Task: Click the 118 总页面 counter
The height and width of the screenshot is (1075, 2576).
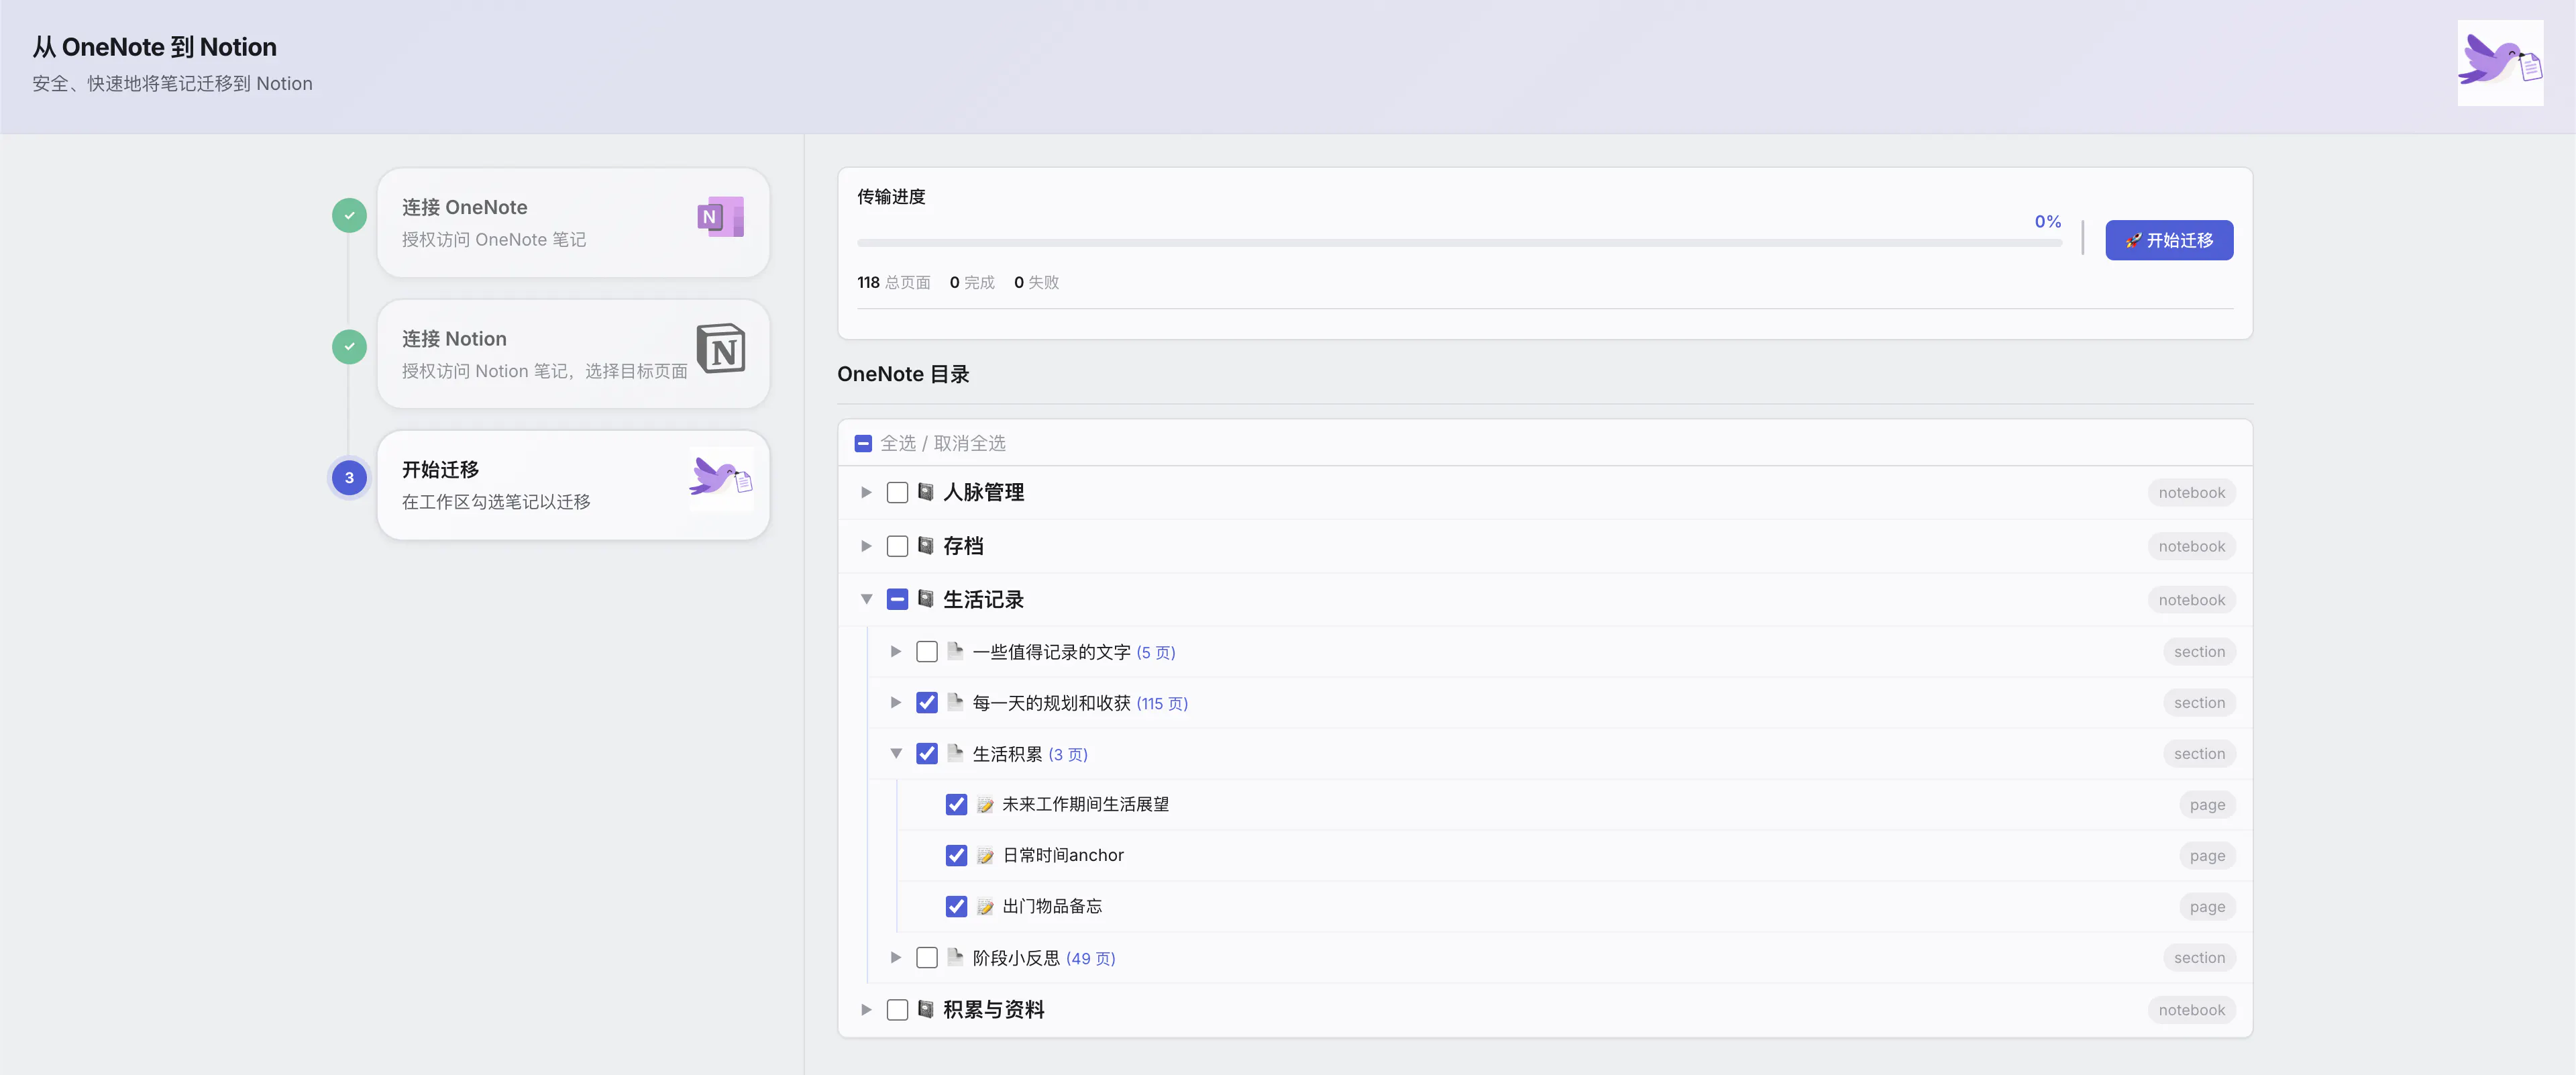Action: tap(893, 282)
